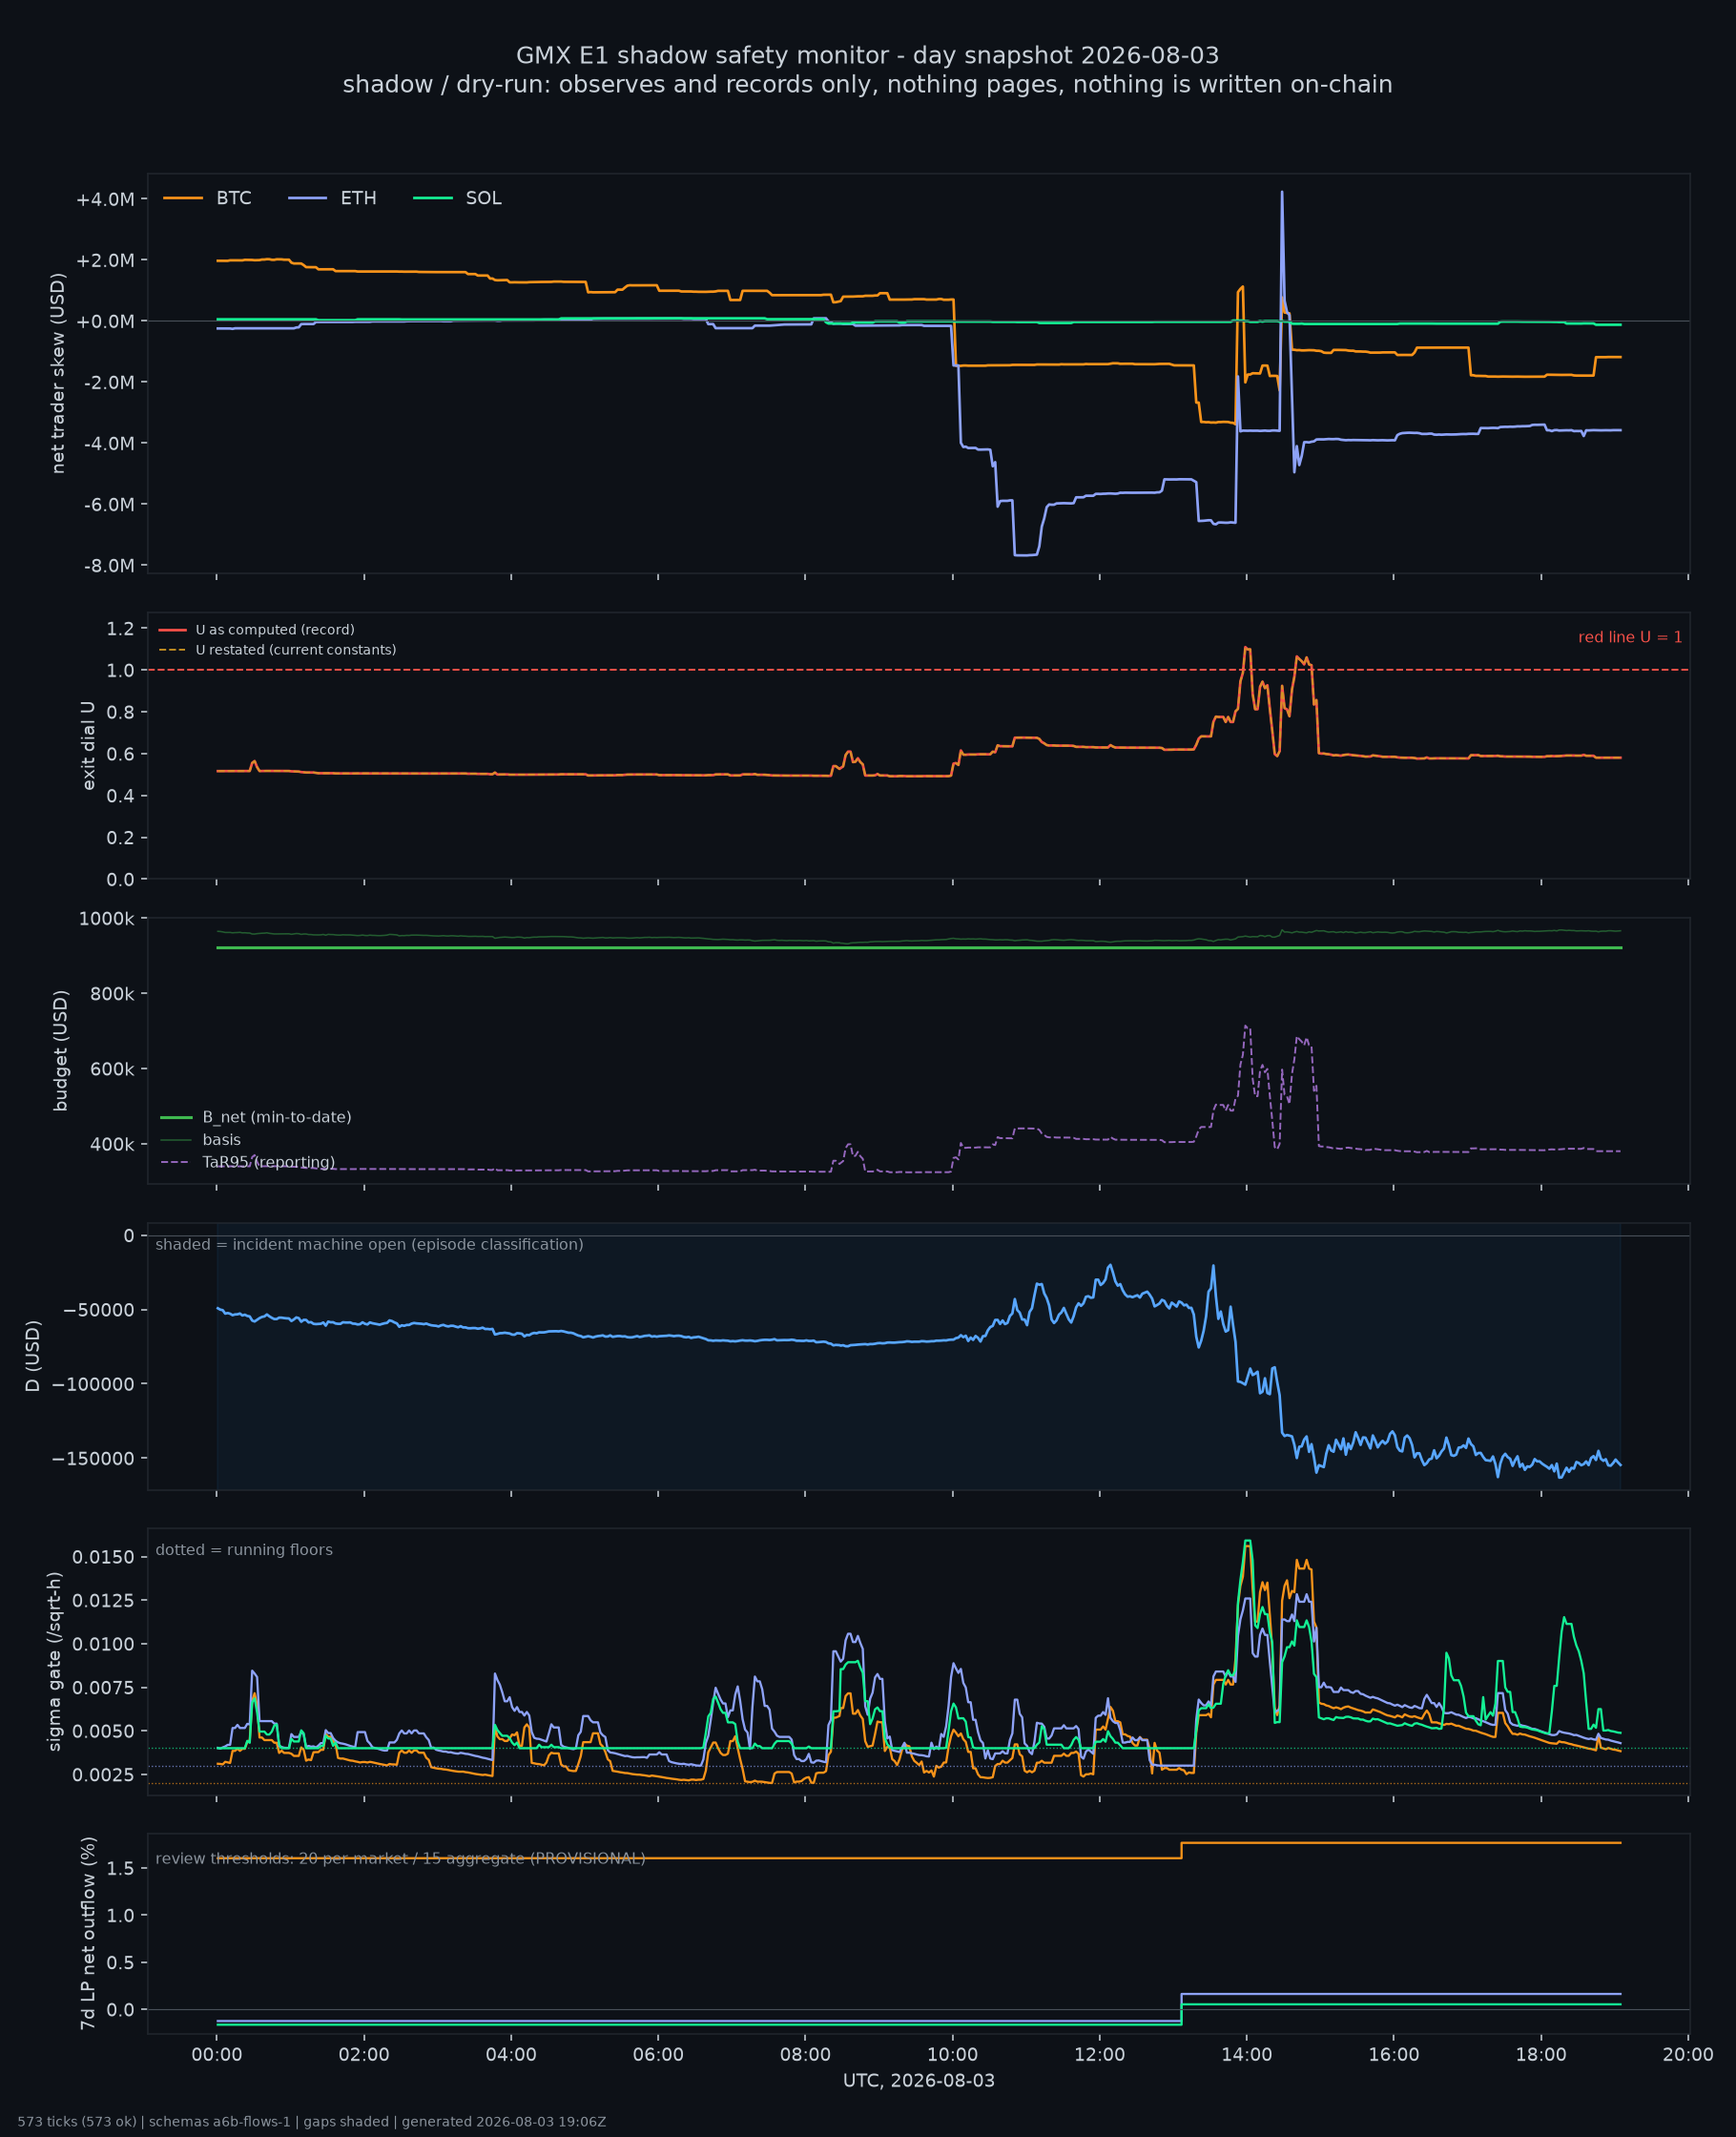Click the 0.0150 sigma axis value
Screen dimensions: 1736x2137
(103, 1557)
